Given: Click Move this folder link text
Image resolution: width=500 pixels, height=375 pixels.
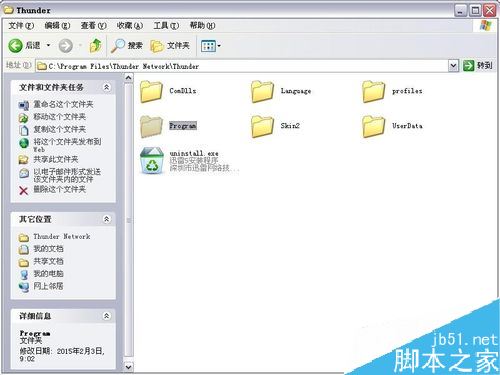Looking at the screenshot, I should coord(60,117).
